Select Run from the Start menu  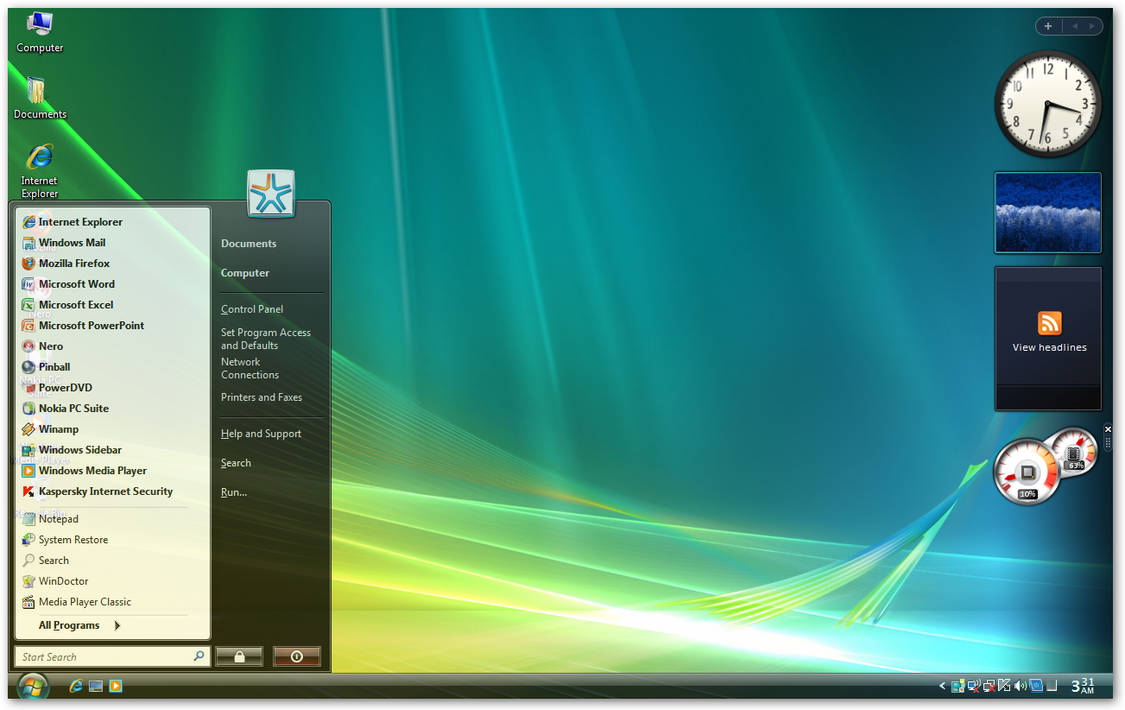point(232,491)
